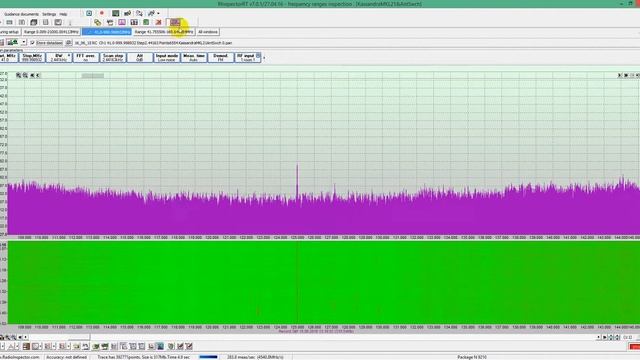The image size is (640, 360).
Task: Click the brown panel icon in bottom toolbar
Action: click(x=26, y=346)
